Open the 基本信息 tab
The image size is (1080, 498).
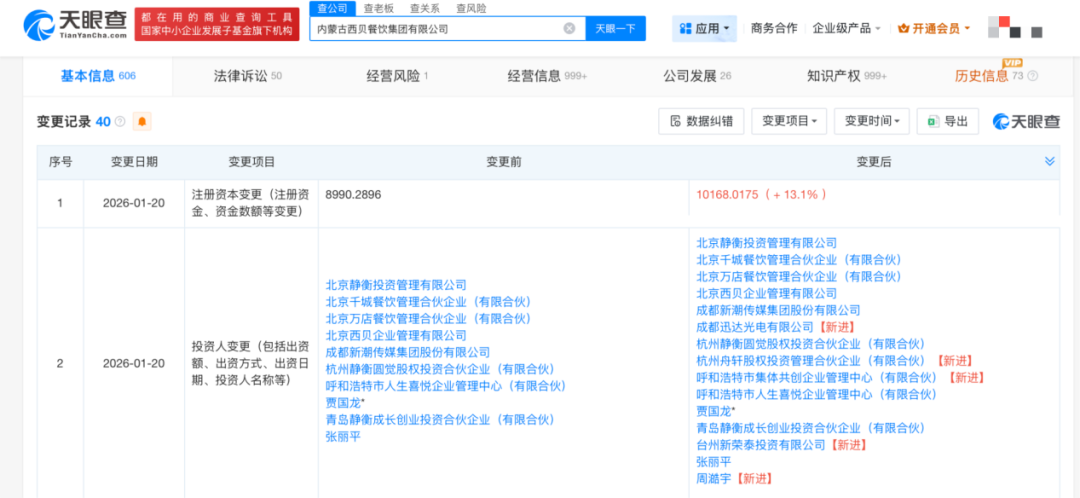tap(98, 76)
